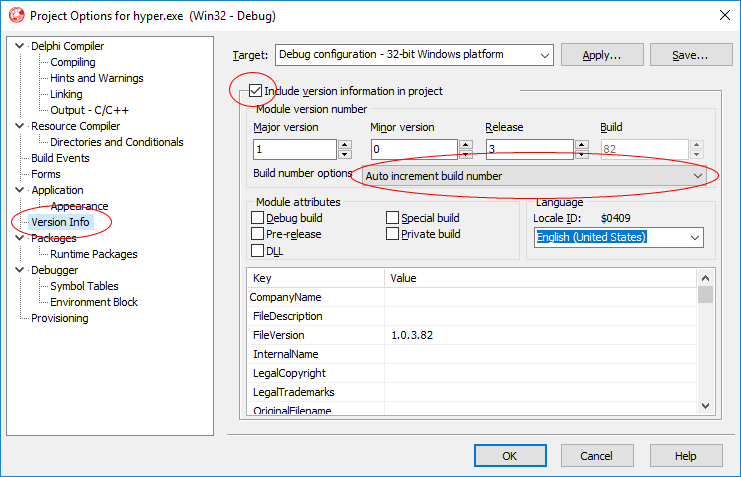Image resolution: width=741 pixels, height=477 pixels.
Task: Enable the Debug build checkbox
Action: point(258,218)
